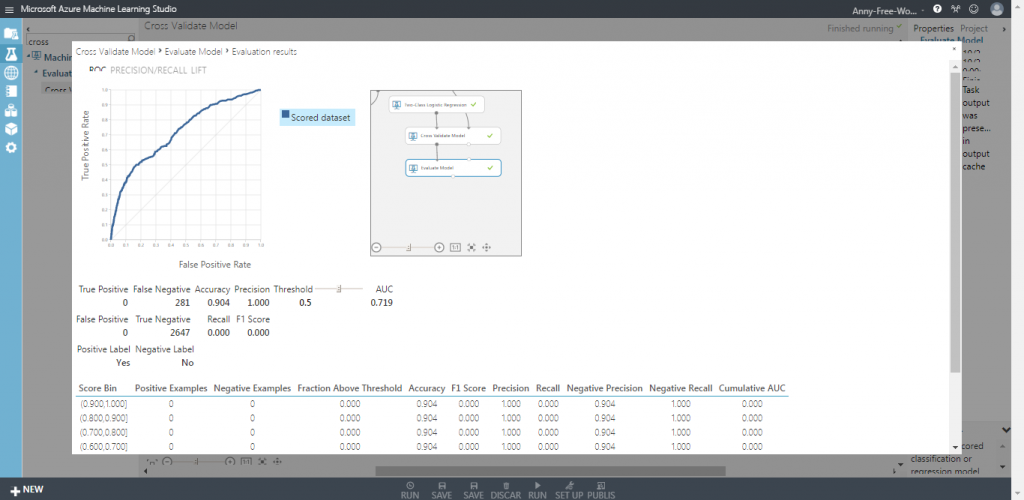Select the Properties tab
The width and height of the screenshot is (1024, 500).
tap(933, 29)
